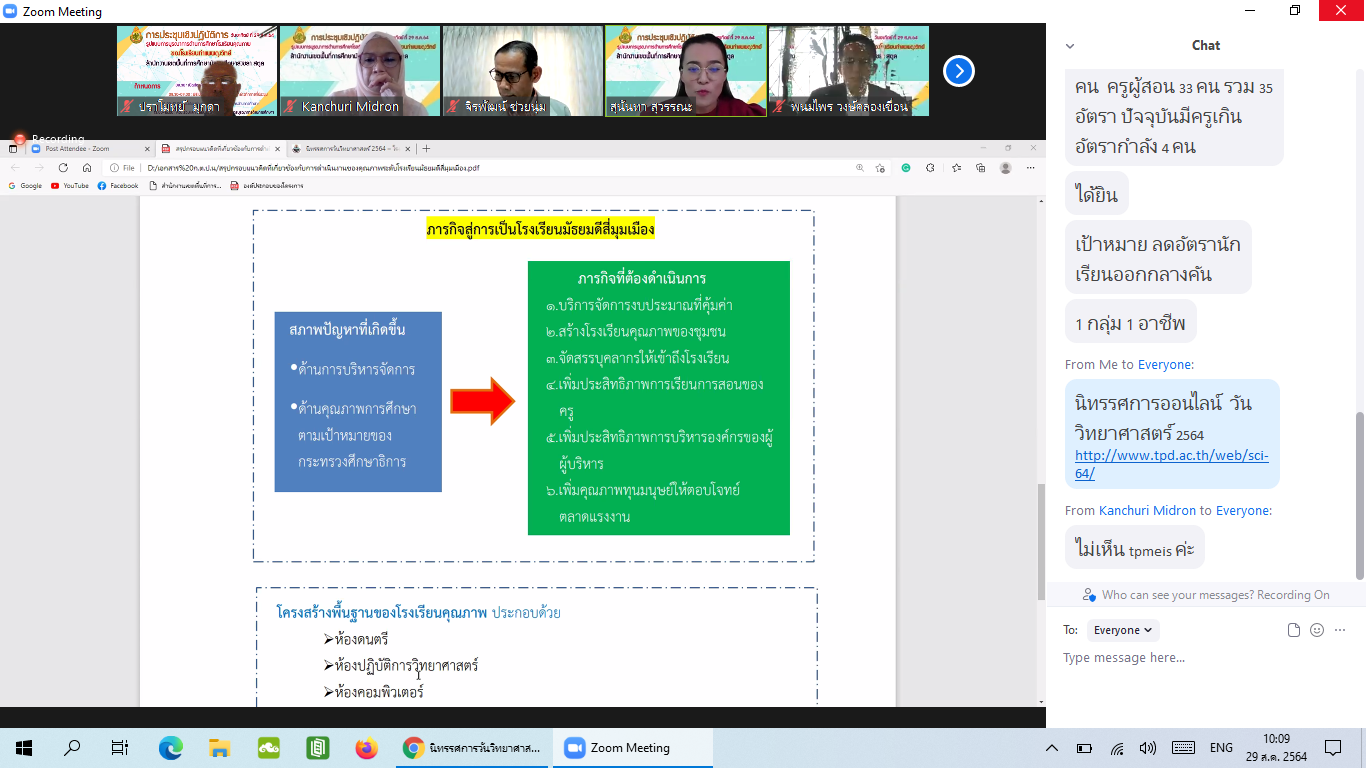Click the shared PDF vertical scrollbar
The image size is (1366, 768).
click(1040, 540)
